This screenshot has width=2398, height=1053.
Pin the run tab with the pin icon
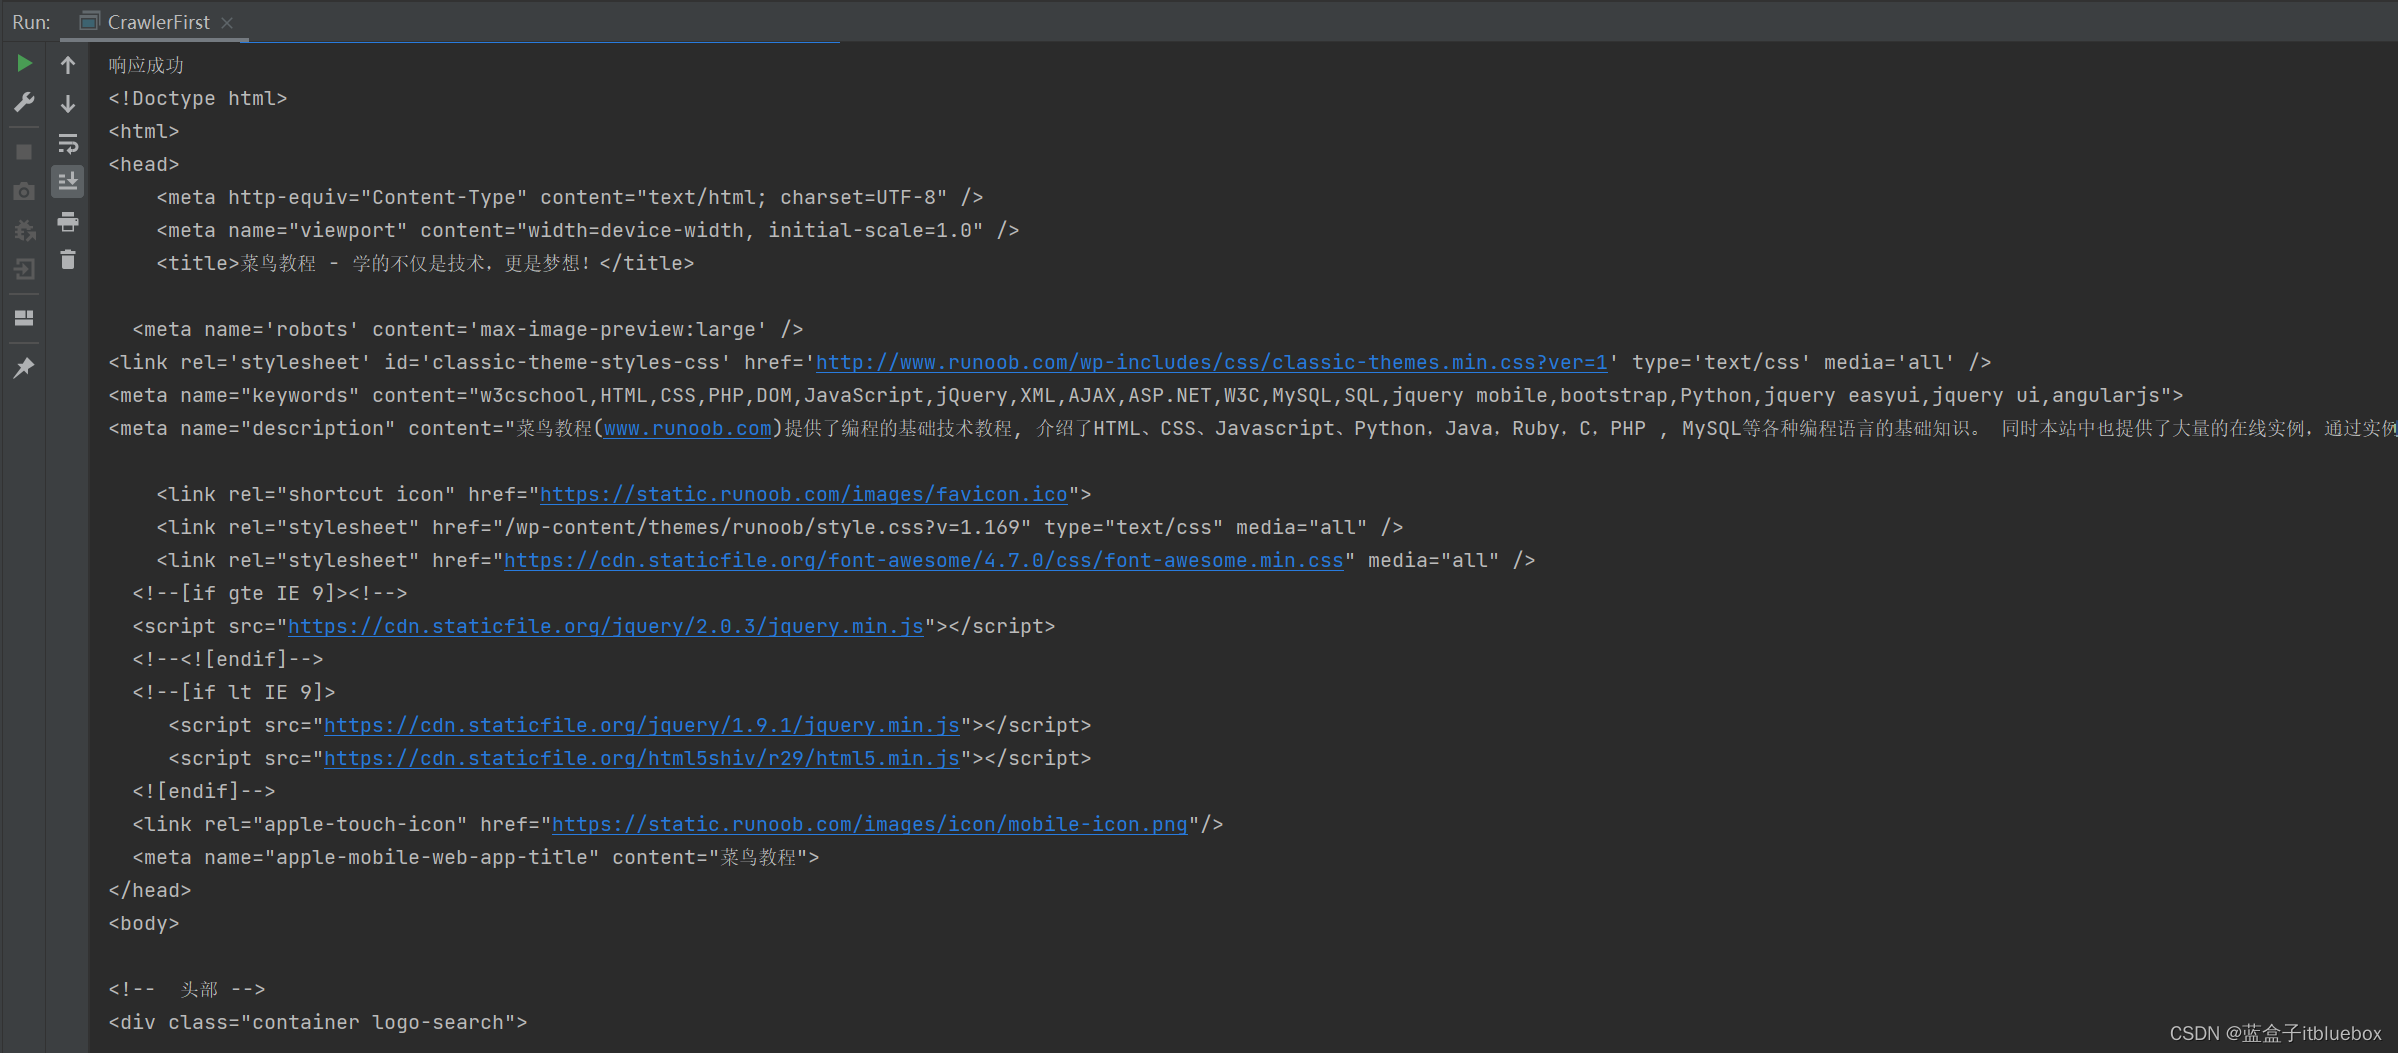tap(24, 367)
